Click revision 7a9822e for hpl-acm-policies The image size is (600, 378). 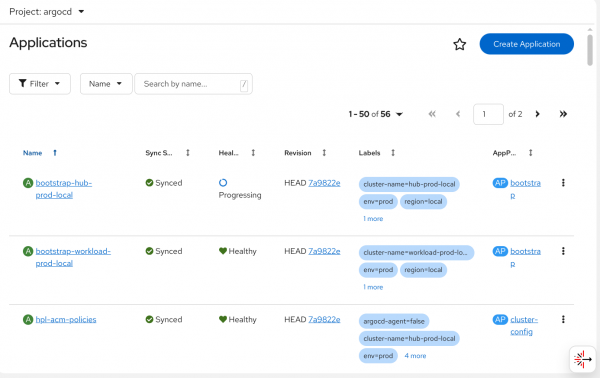pos(324,319)
